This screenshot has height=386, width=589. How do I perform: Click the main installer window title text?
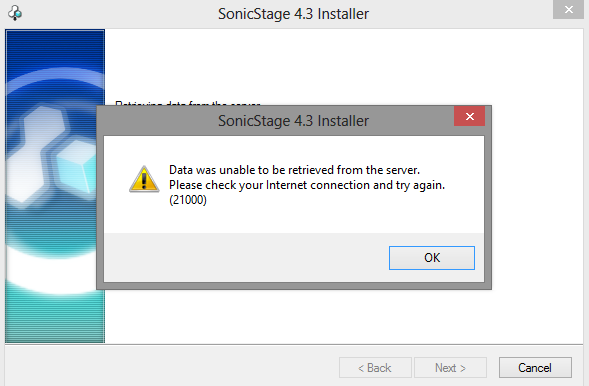[x=293, y=14]
